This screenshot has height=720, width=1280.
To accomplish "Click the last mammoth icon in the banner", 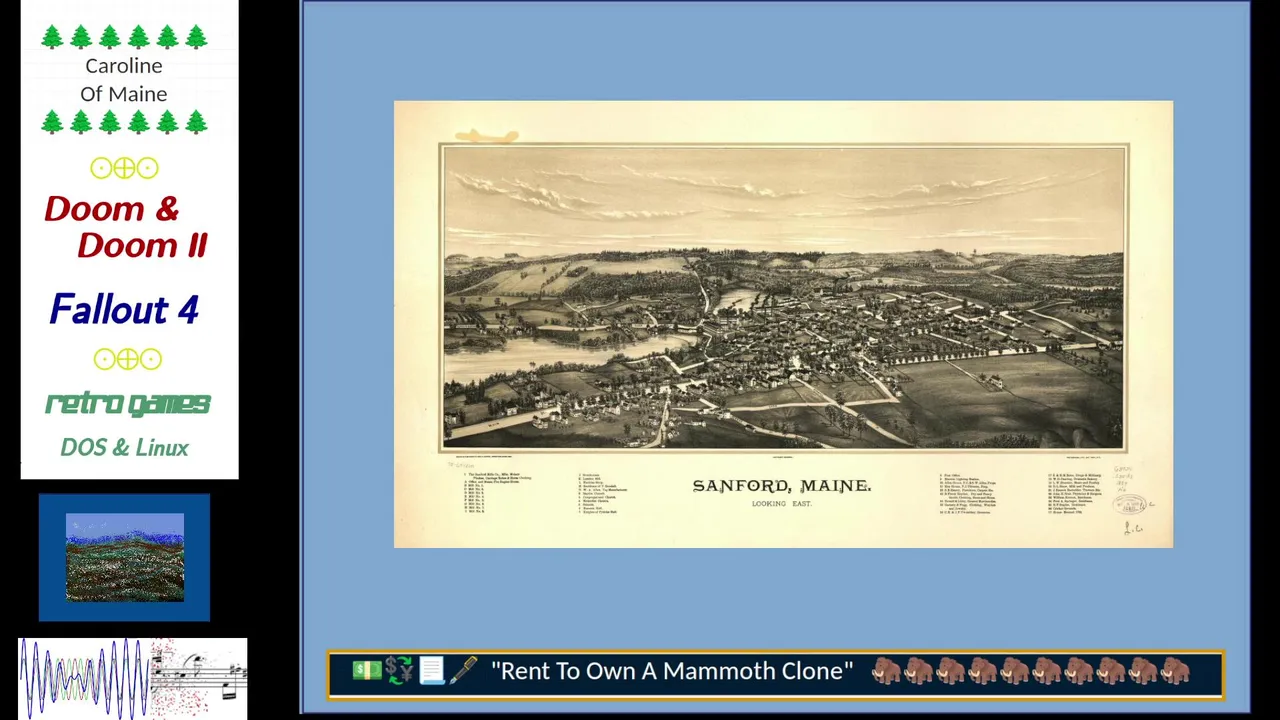I will [x=1175, y=670].
